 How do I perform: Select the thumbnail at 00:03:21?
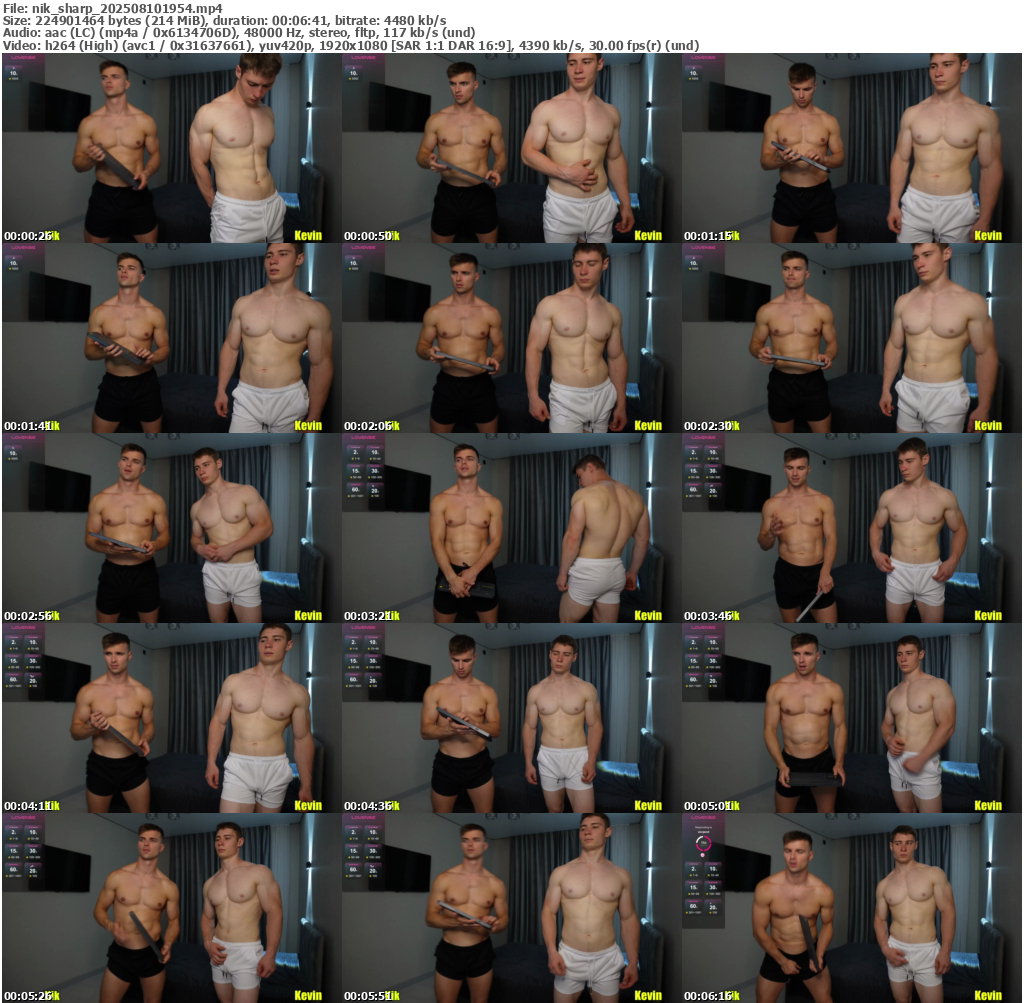click(510, 528)
